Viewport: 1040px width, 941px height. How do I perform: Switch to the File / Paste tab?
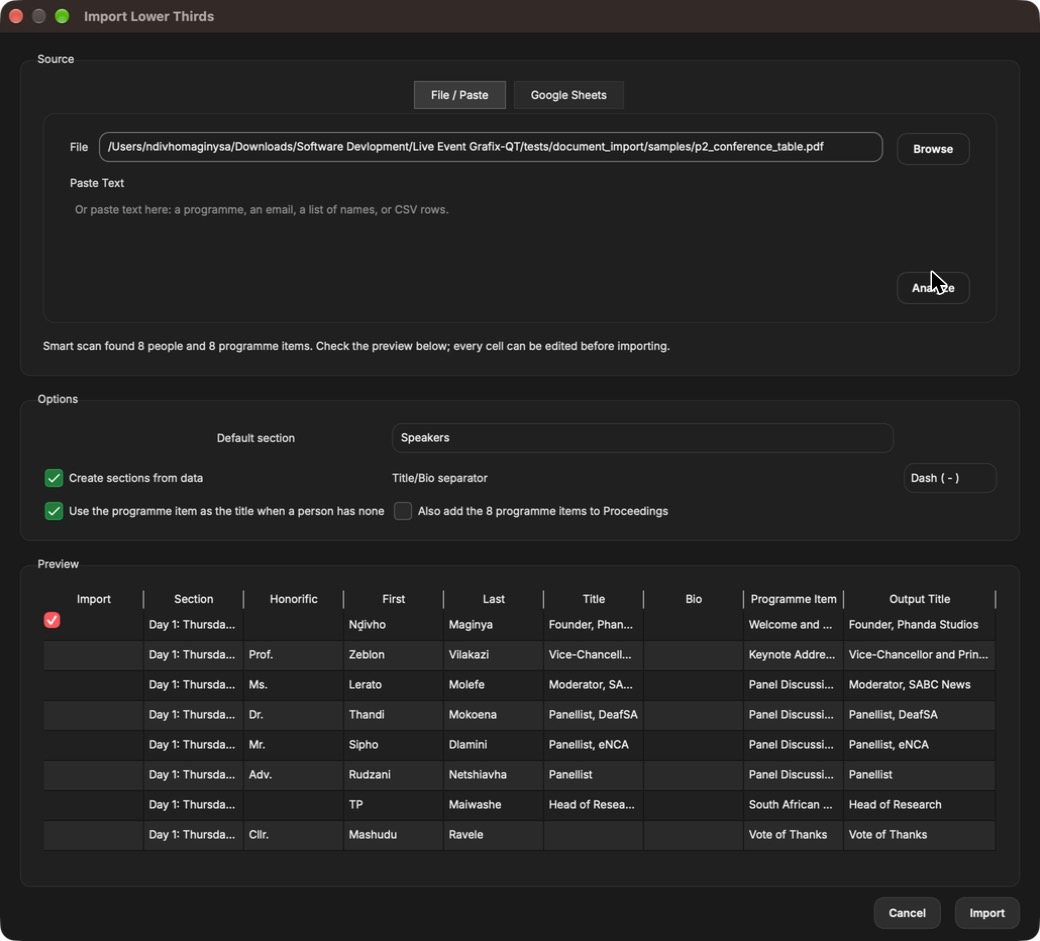click(x=459, y=95)
